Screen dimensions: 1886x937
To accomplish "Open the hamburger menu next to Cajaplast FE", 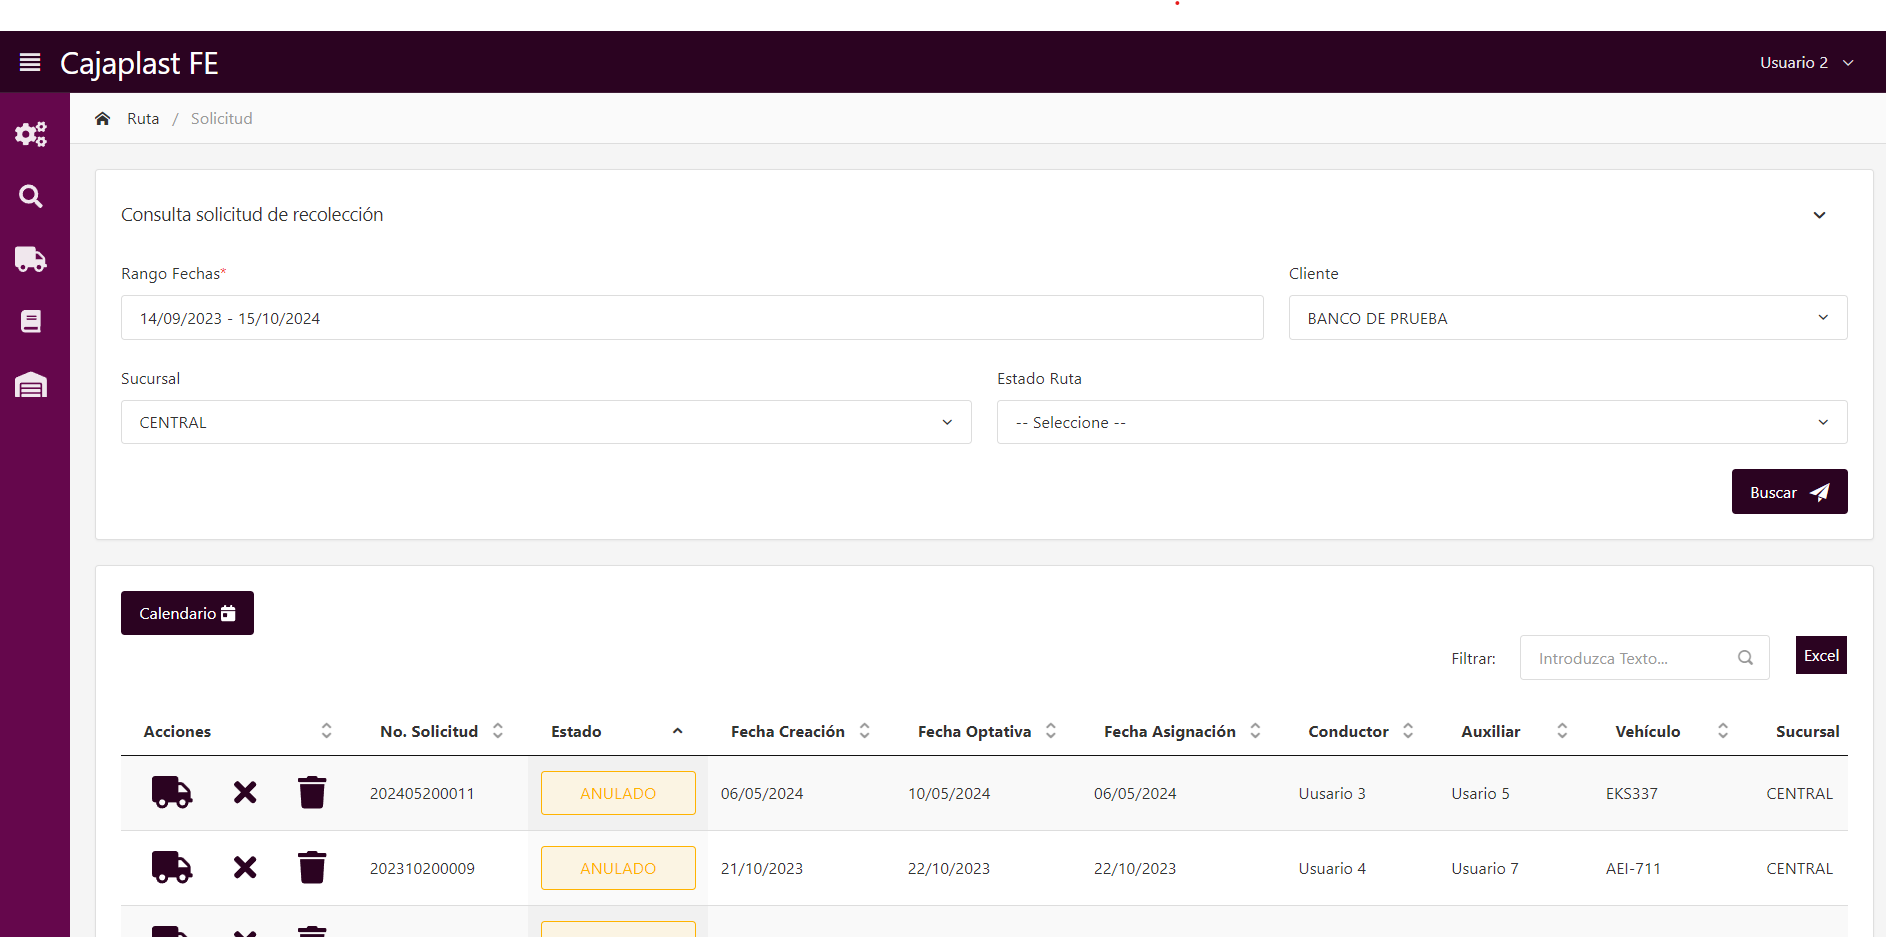I will (x=30, y=62).
